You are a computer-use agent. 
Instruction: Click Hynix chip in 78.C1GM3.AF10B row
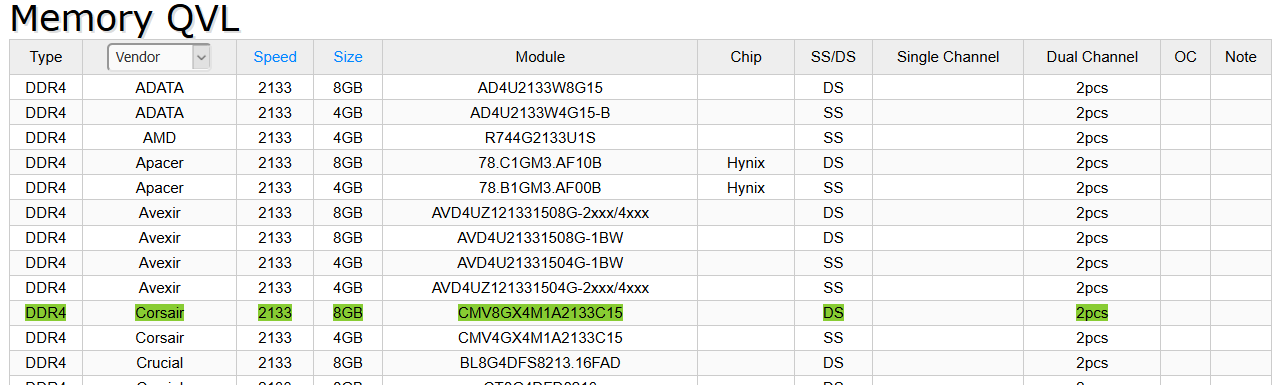746,163
